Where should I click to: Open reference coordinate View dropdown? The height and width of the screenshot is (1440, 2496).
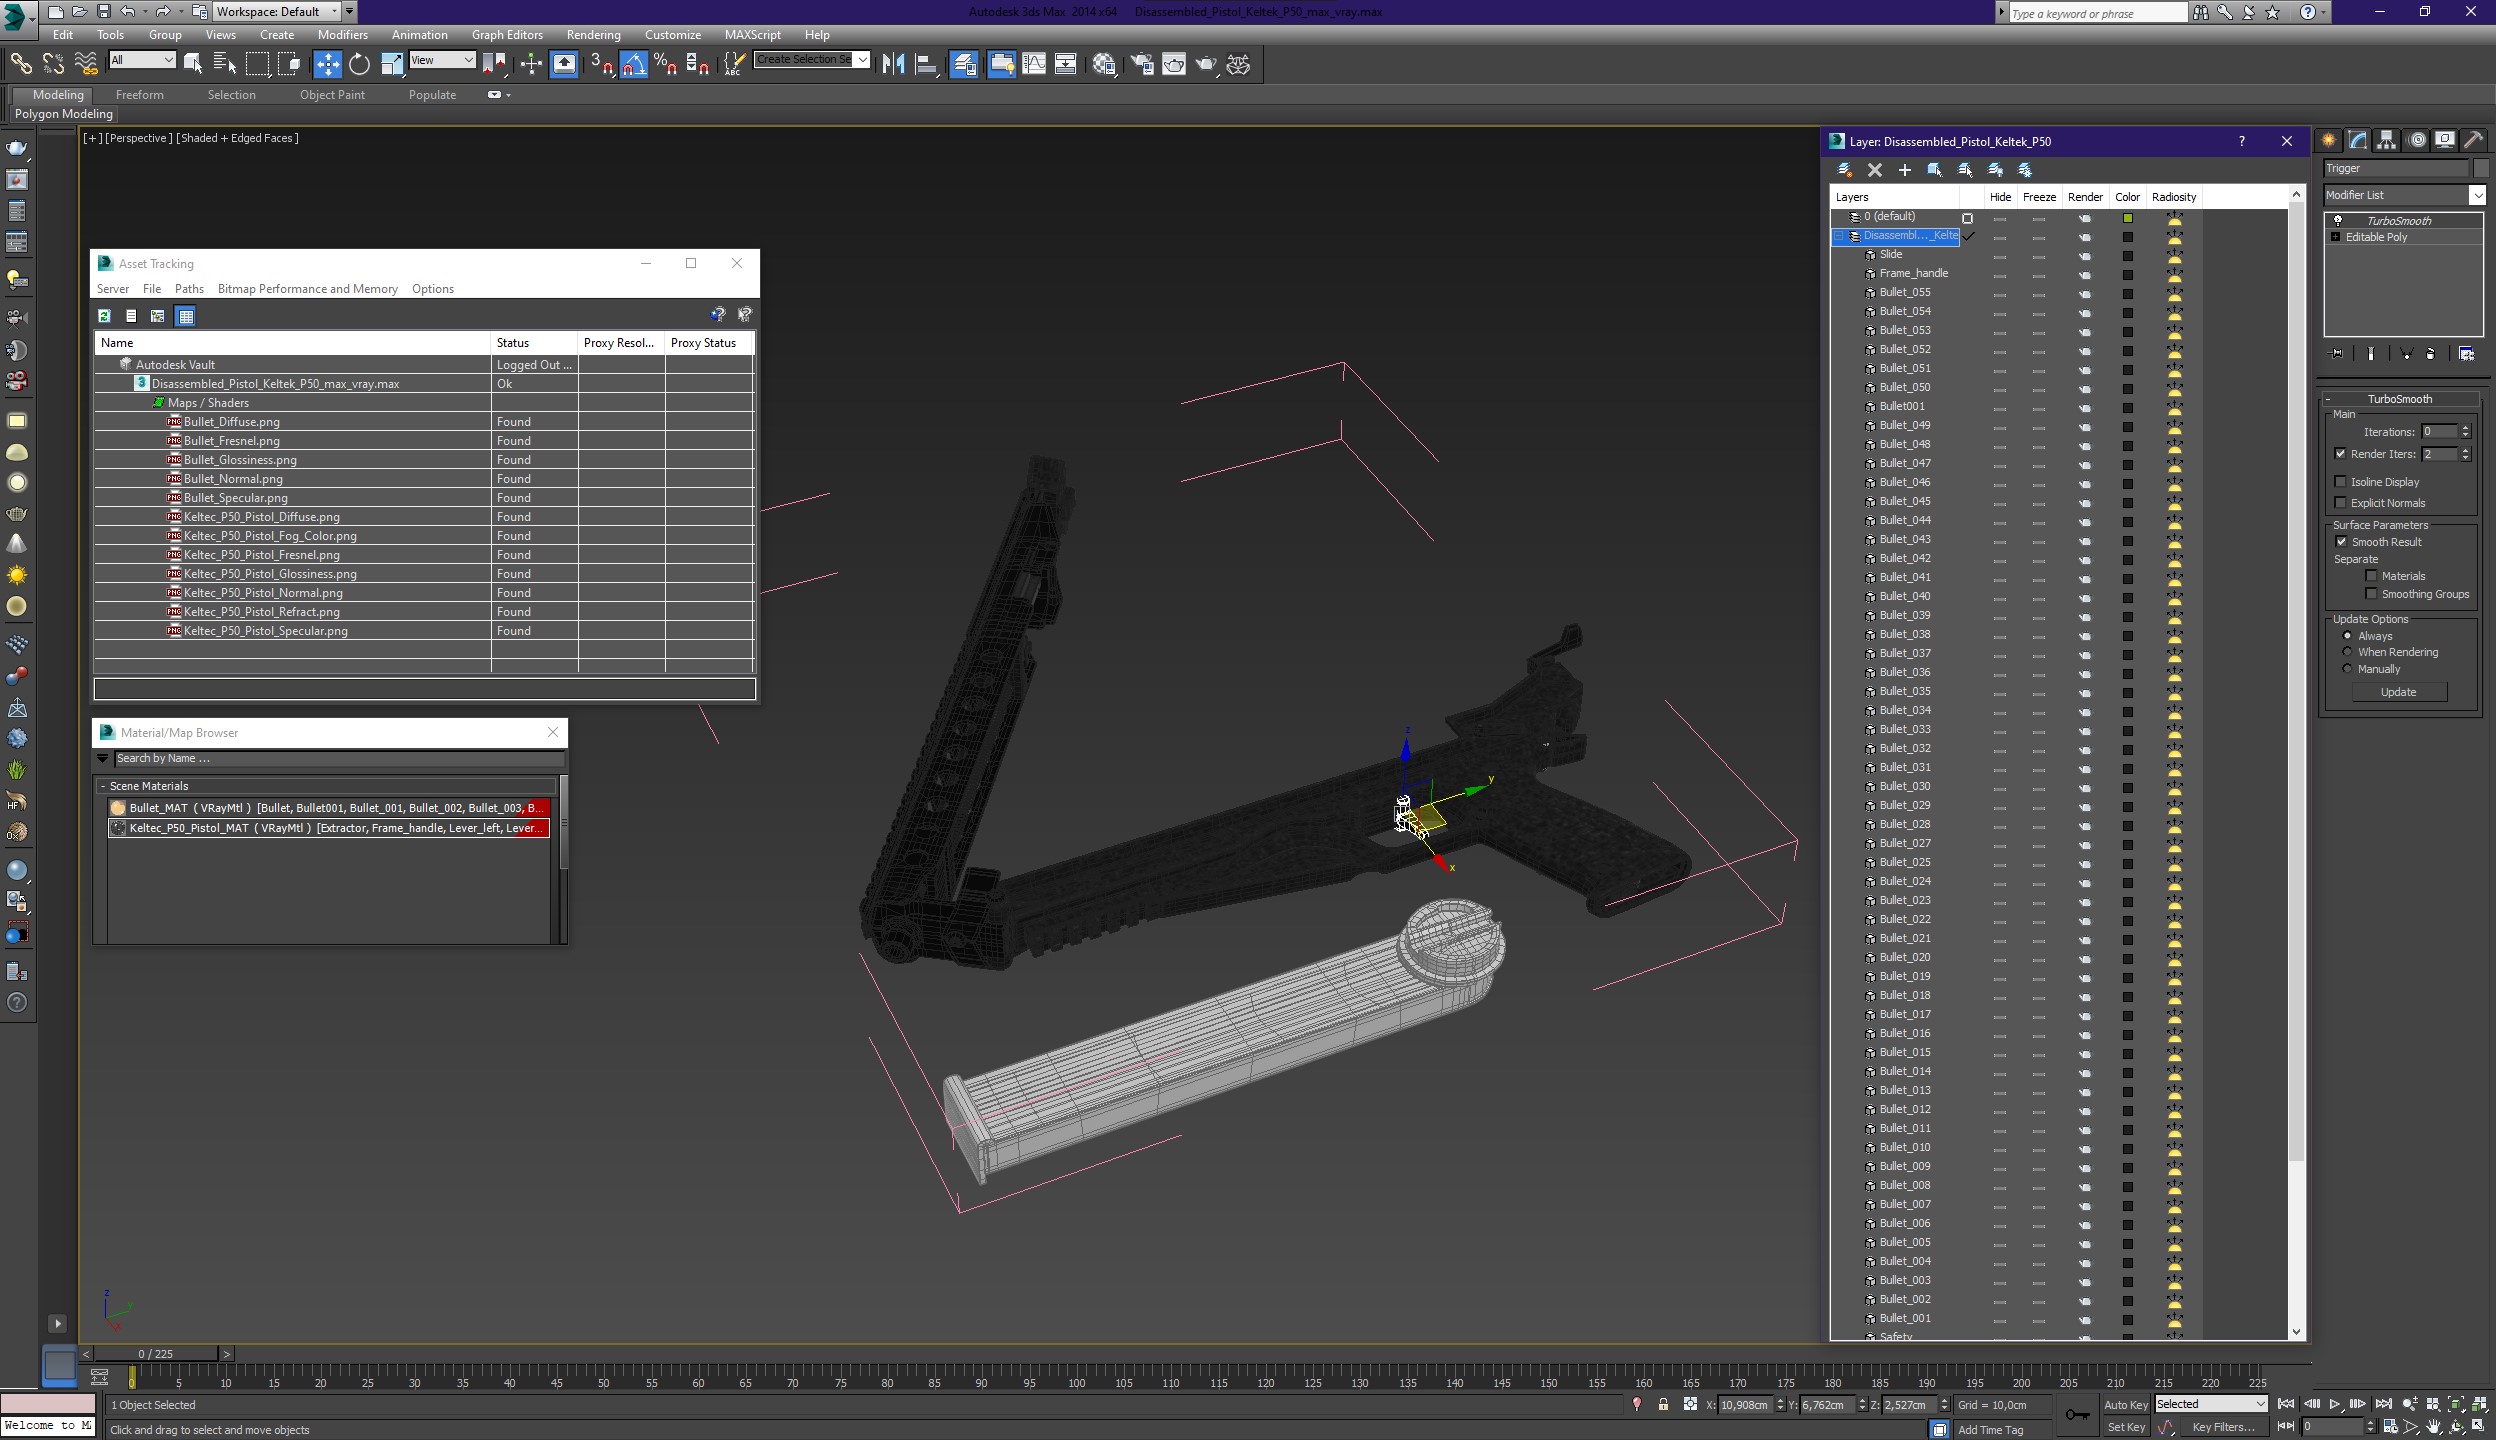(441, 60)
